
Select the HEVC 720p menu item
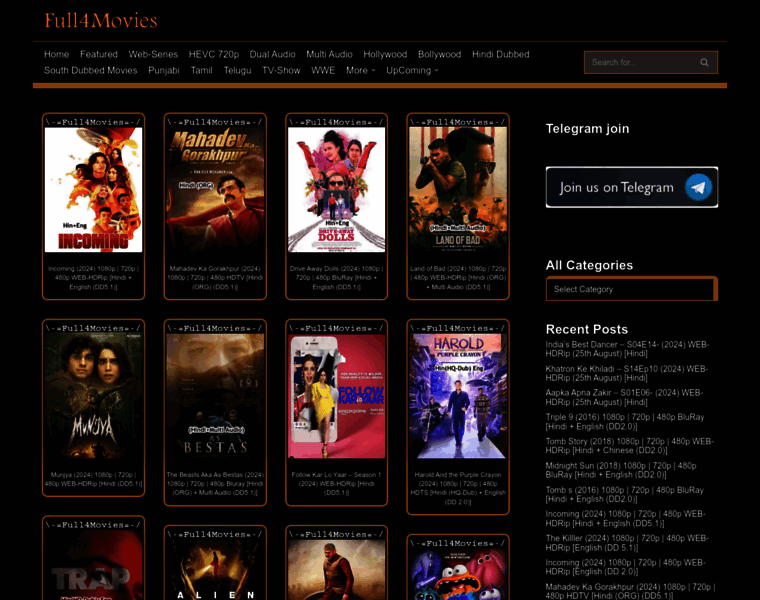pos(214,54)
